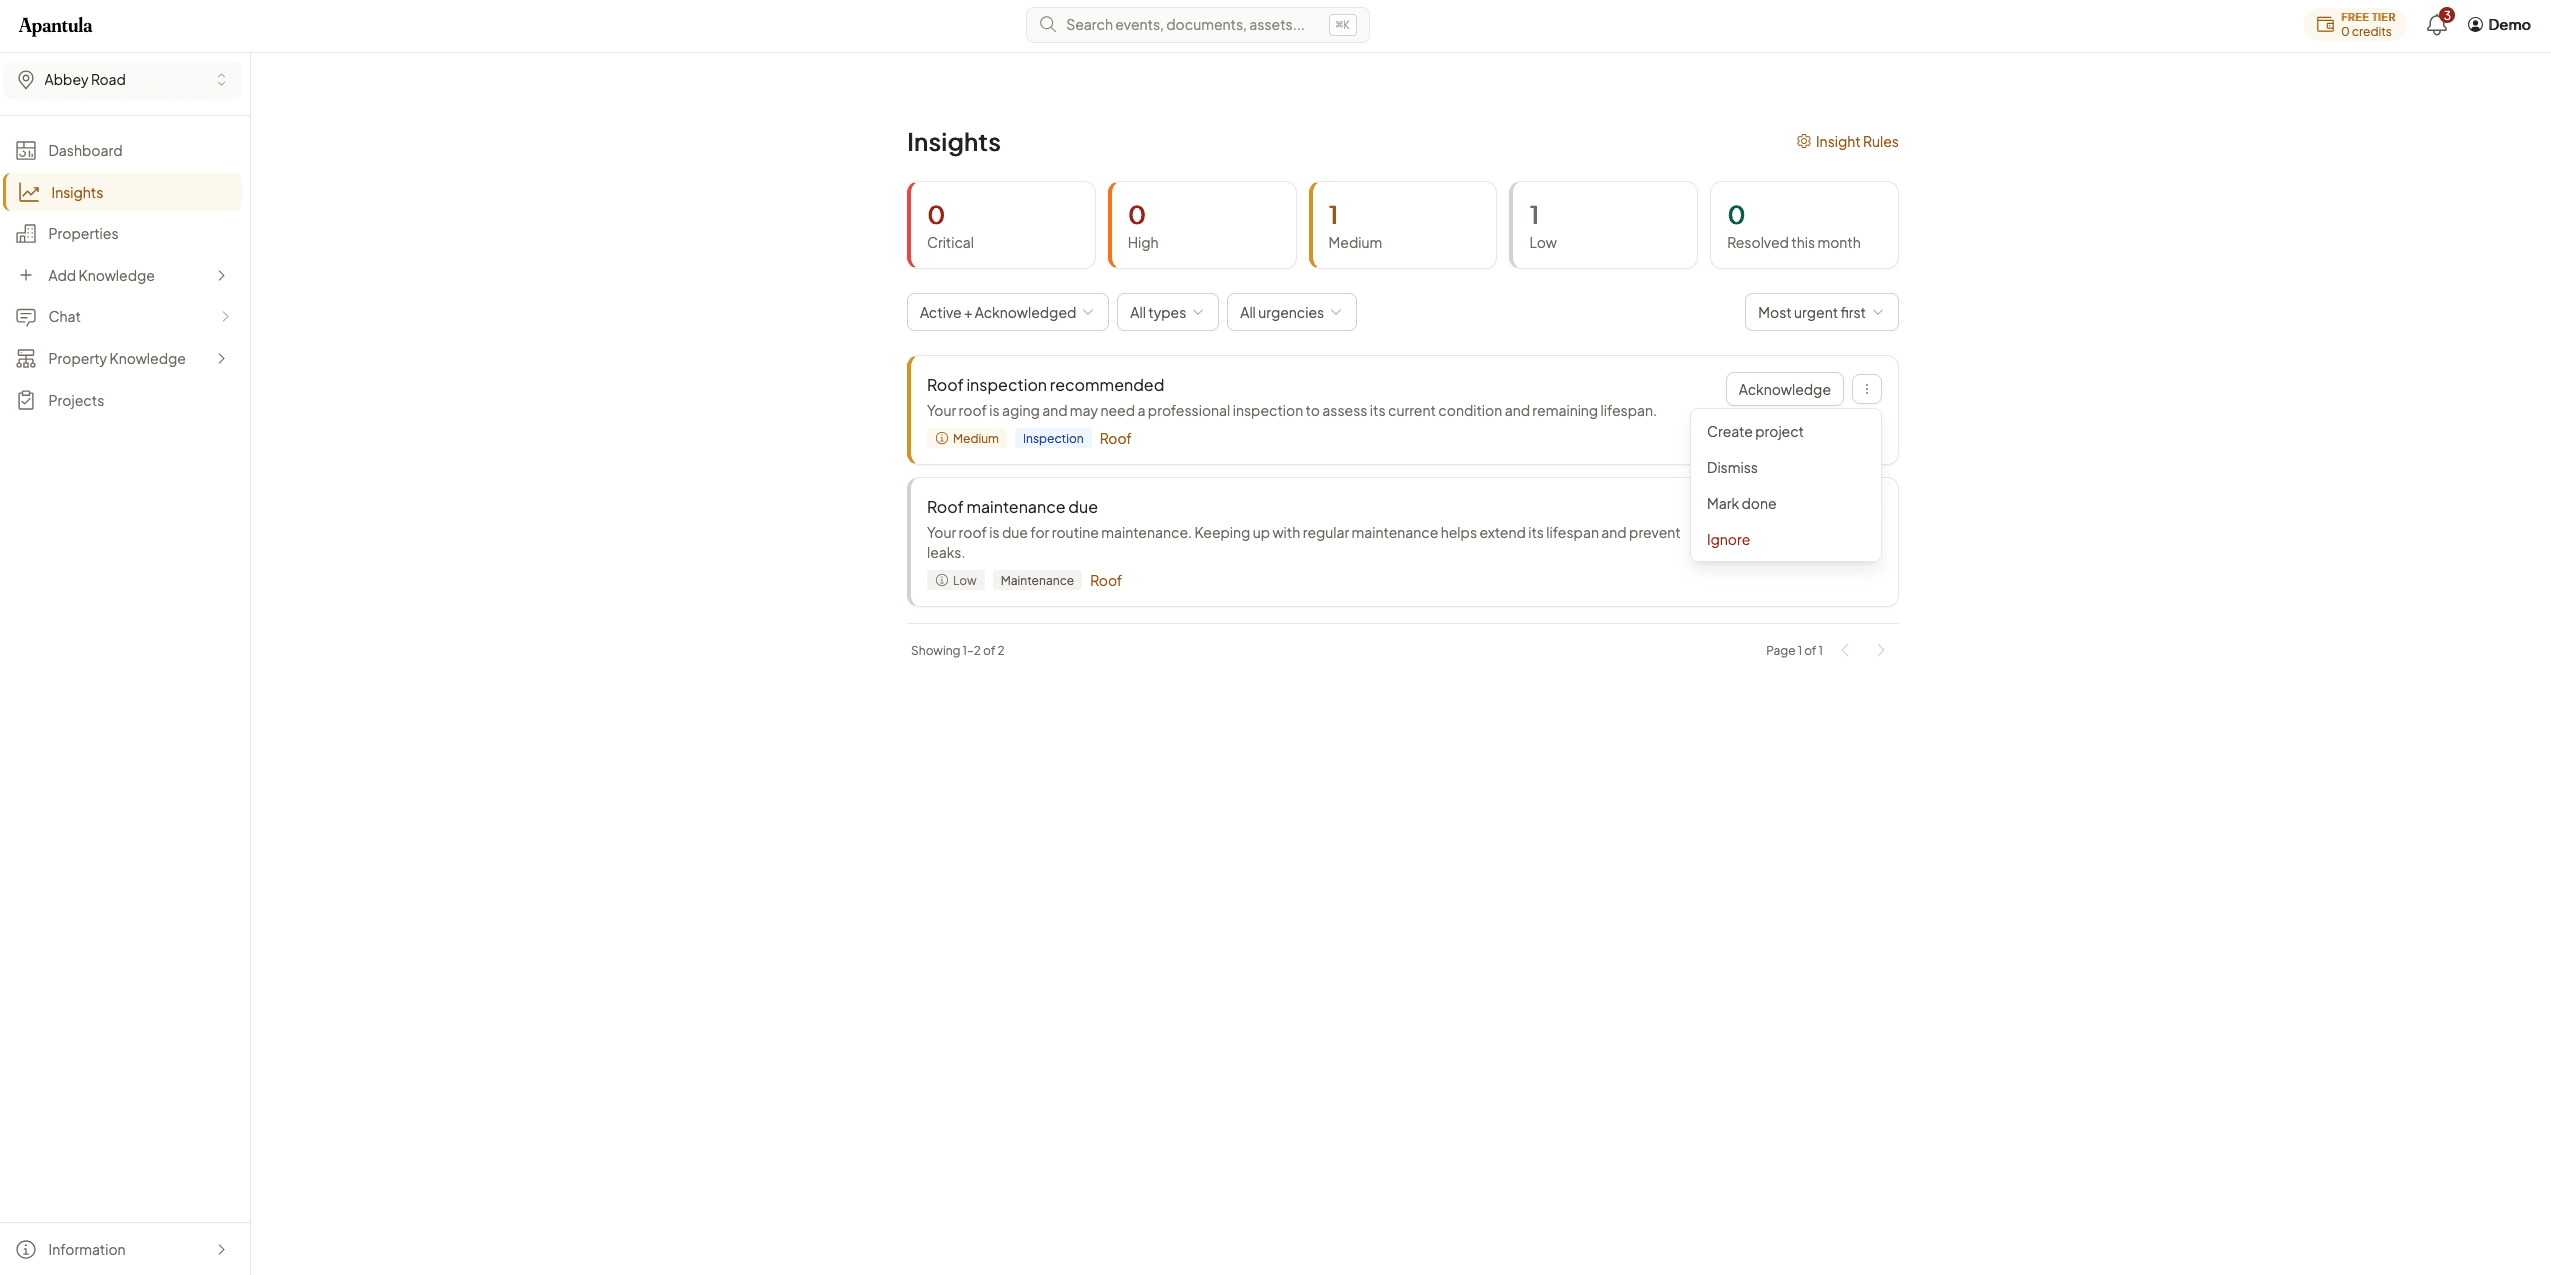Click the Abbey Road location pin icon
The image size is (2551, 1275).
coord(26,80)
